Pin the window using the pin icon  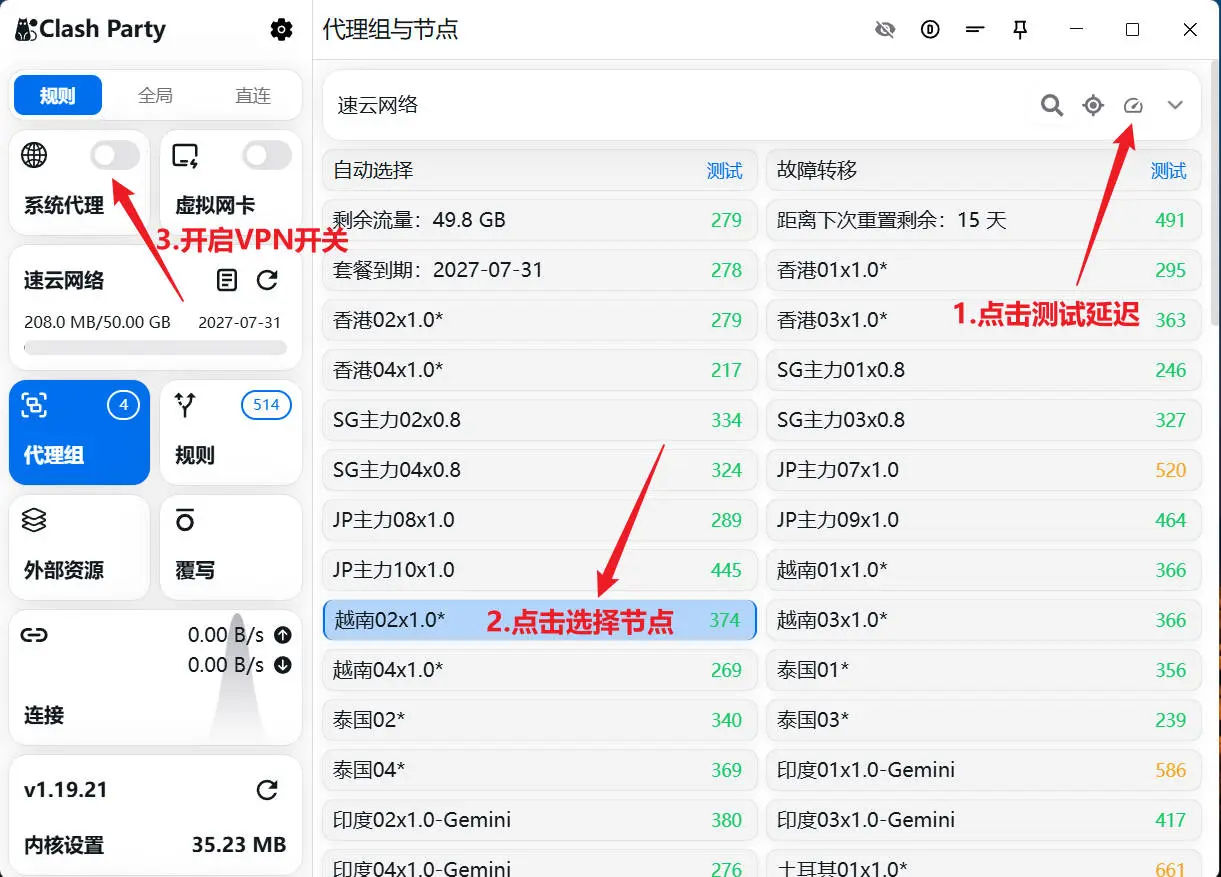1020,29
